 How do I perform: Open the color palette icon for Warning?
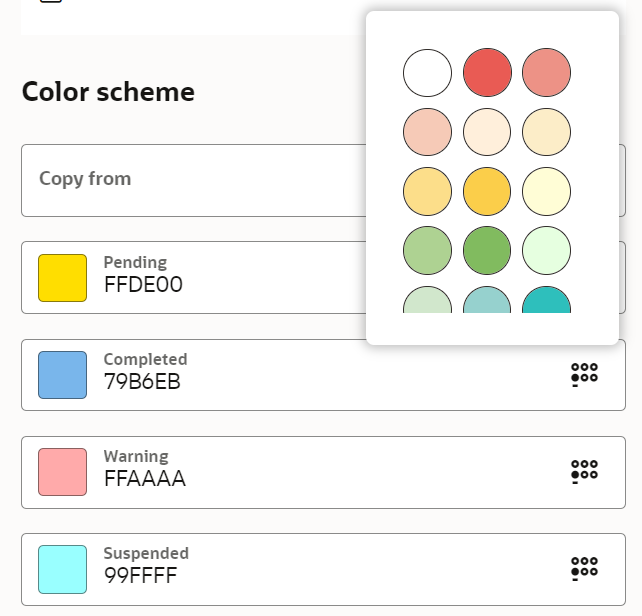pos(584,472)
